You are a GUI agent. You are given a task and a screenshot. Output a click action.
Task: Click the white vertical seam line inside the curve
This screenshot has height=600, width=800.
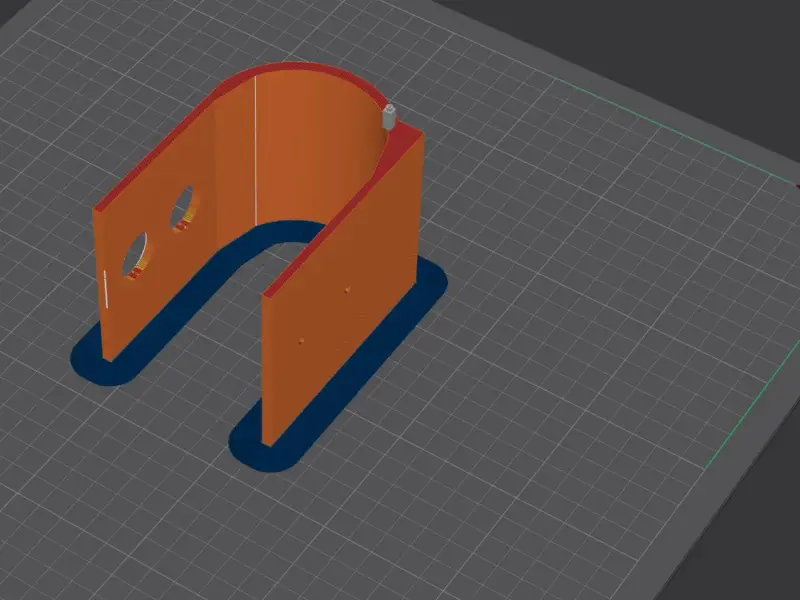[256, 151]
